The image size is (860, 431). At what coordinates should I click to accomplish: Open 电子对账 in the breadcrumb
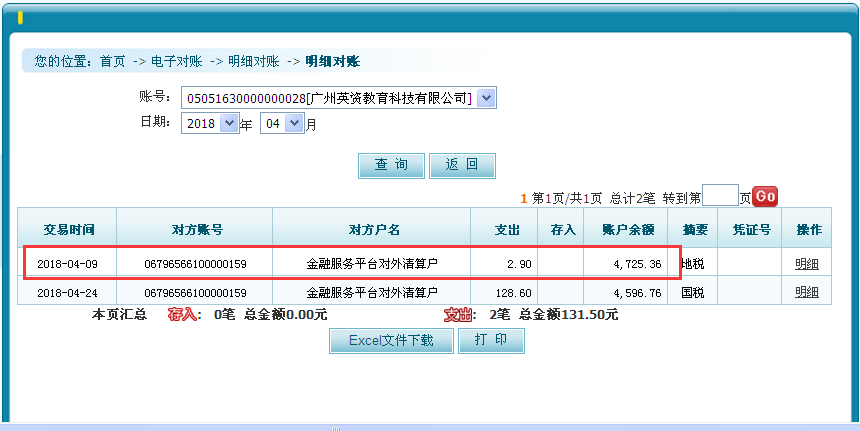tap(176, 61)
